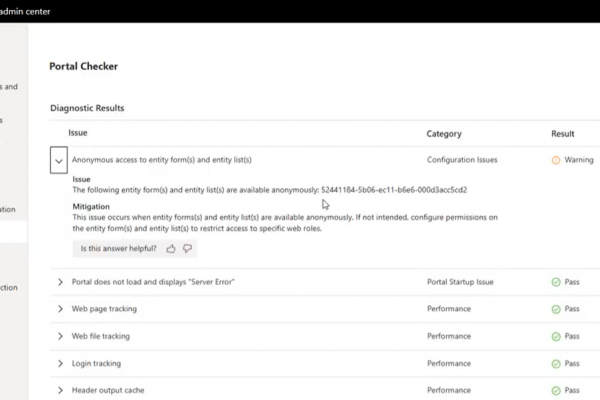Image resolution: width=600 pixels, height=400 pixels.
Task: Click Pass checkmark icon for Server Error row
Action: (556, 282)
